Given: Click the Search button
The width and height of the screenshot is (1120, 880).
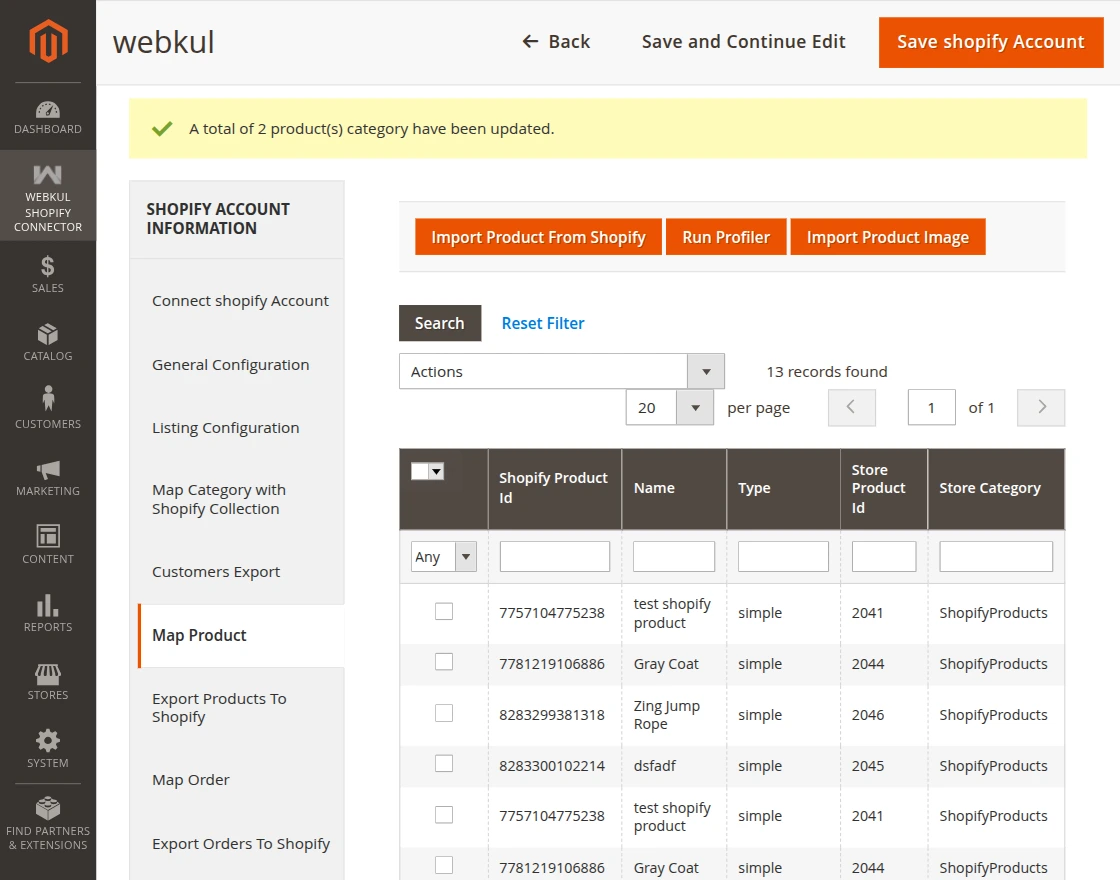Looking at the screenshot, I should (x=440, y=323).
